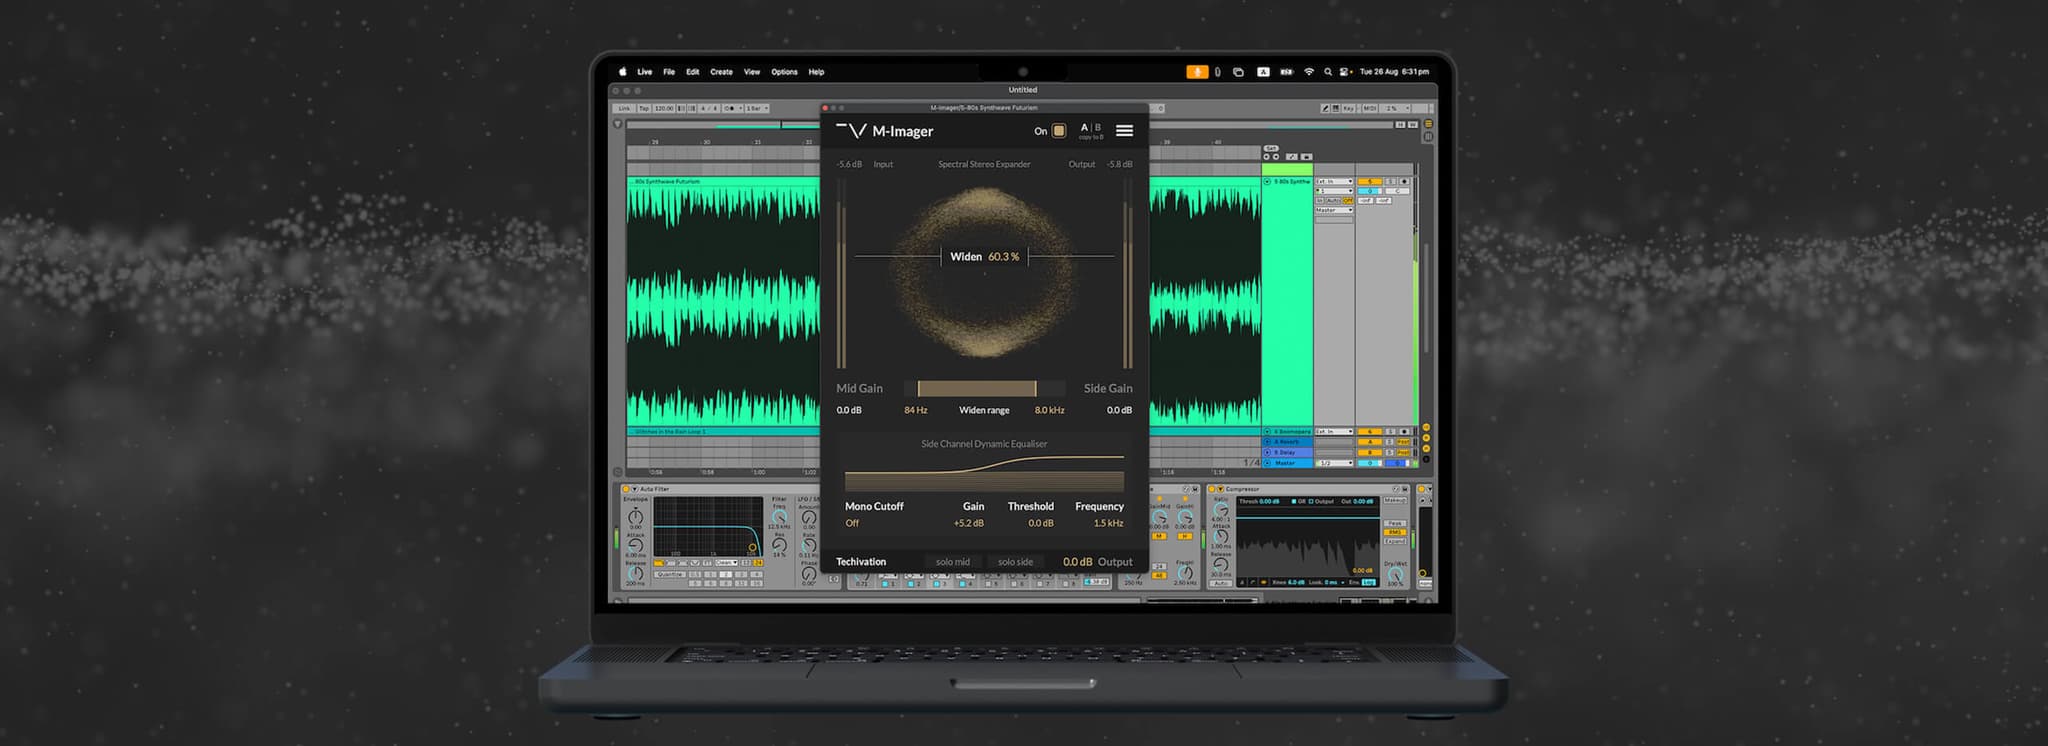Click the Widen 60.3 % value
Screen dimensions: 2048x746
click(x=1003, y=257)
